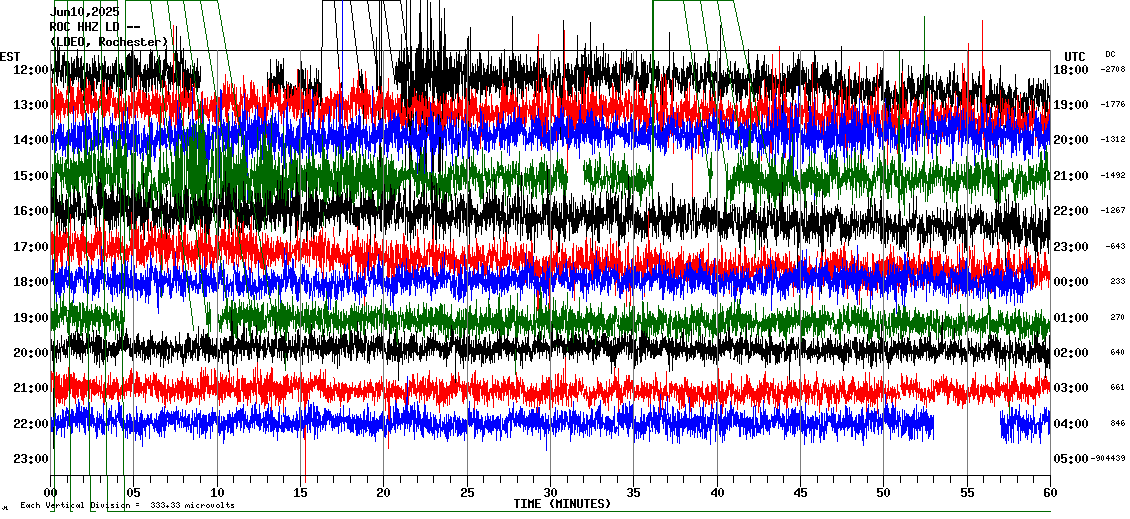Click the 30 minute tick on time axis

550,493
